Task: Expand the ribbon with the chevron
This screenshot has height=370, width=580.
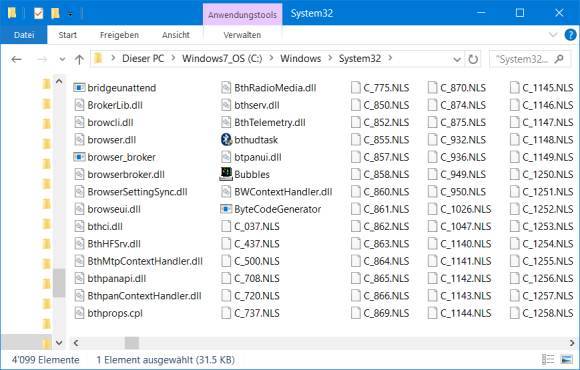Action: pos(553,35)
